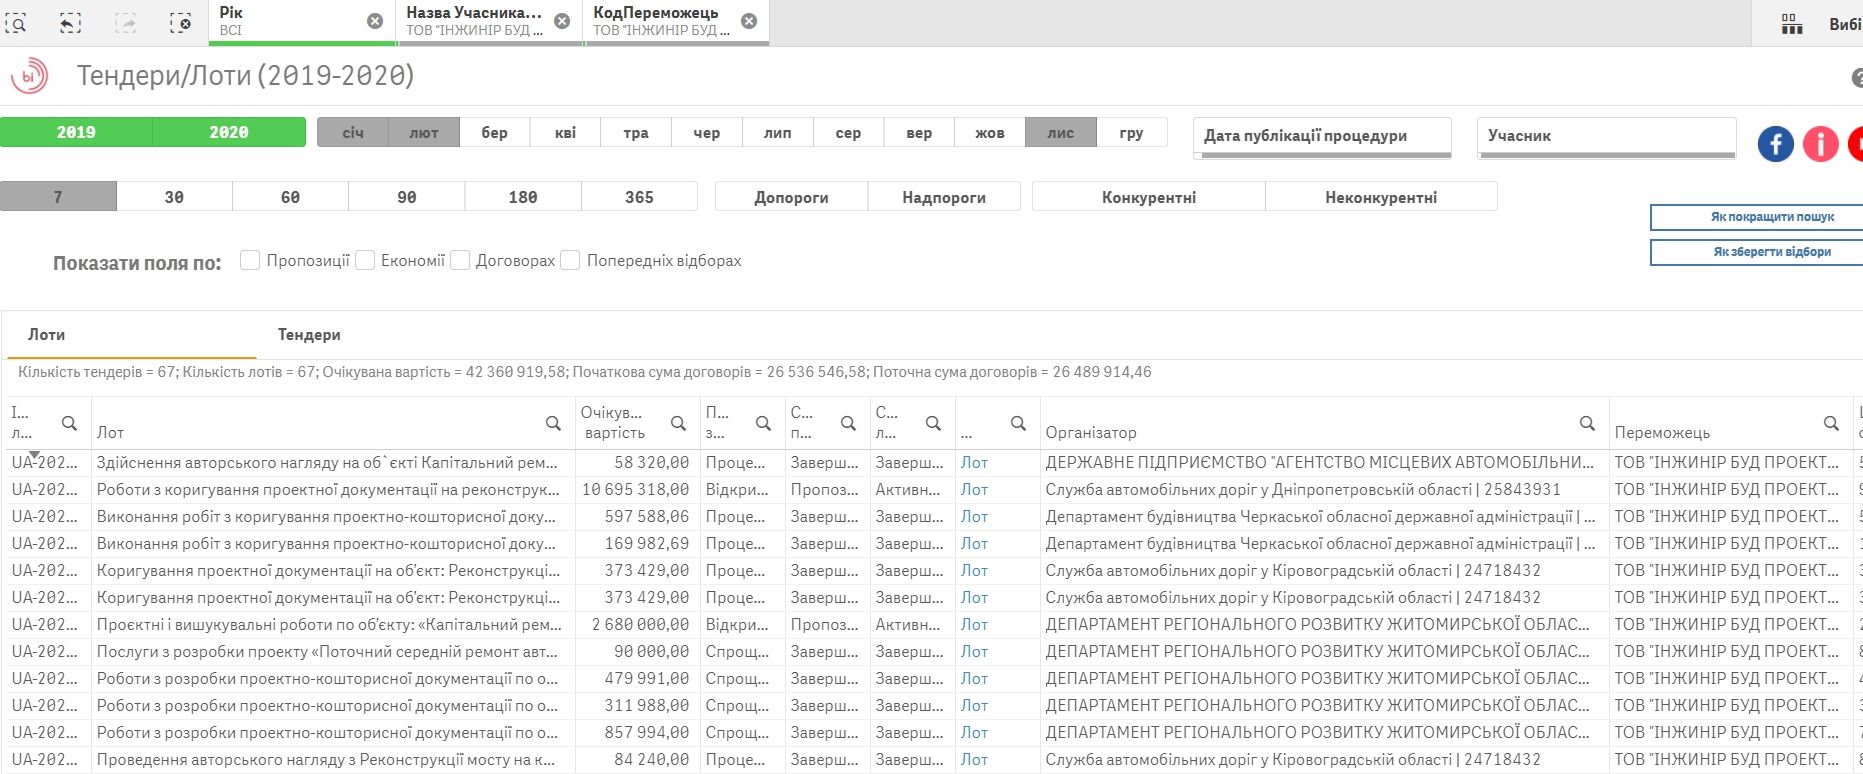Open the smart search tool

point(17,23)
